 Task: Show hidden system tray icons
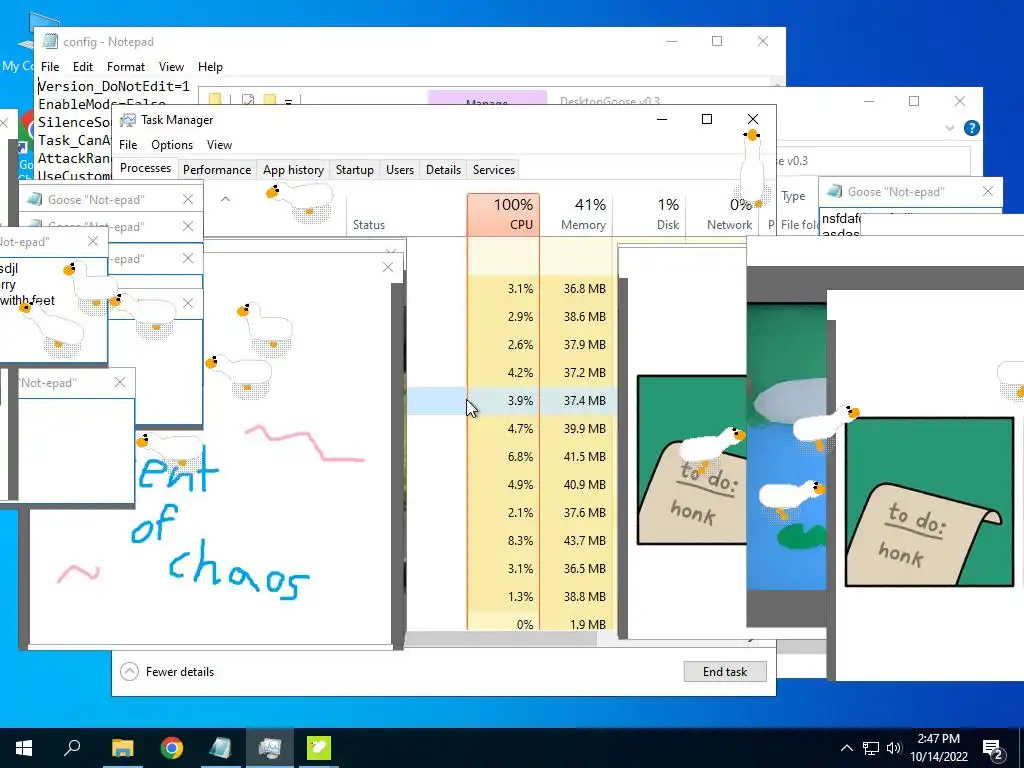coord(846,748)
